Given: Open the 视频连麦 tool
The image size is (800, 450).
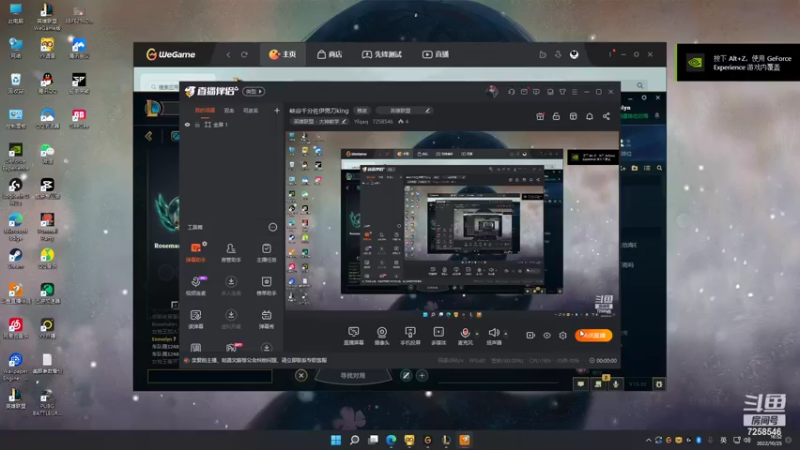Looking at the screenshot, I should tap(195, 286).
